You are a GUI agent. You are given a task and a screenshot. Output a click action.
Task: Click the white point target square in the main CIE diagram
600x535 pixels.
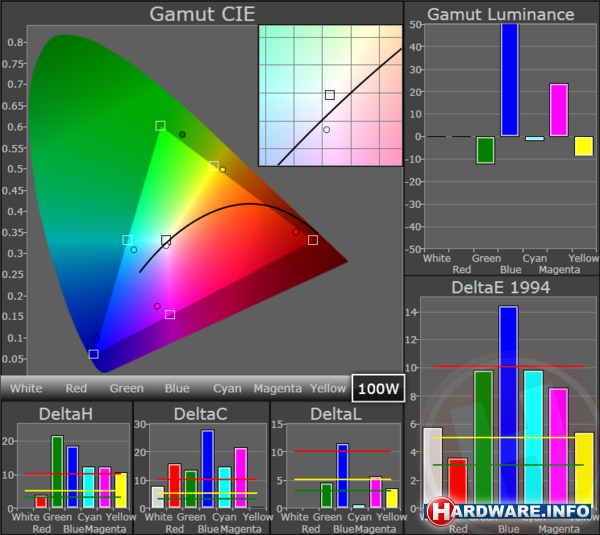tap(166, 240)
